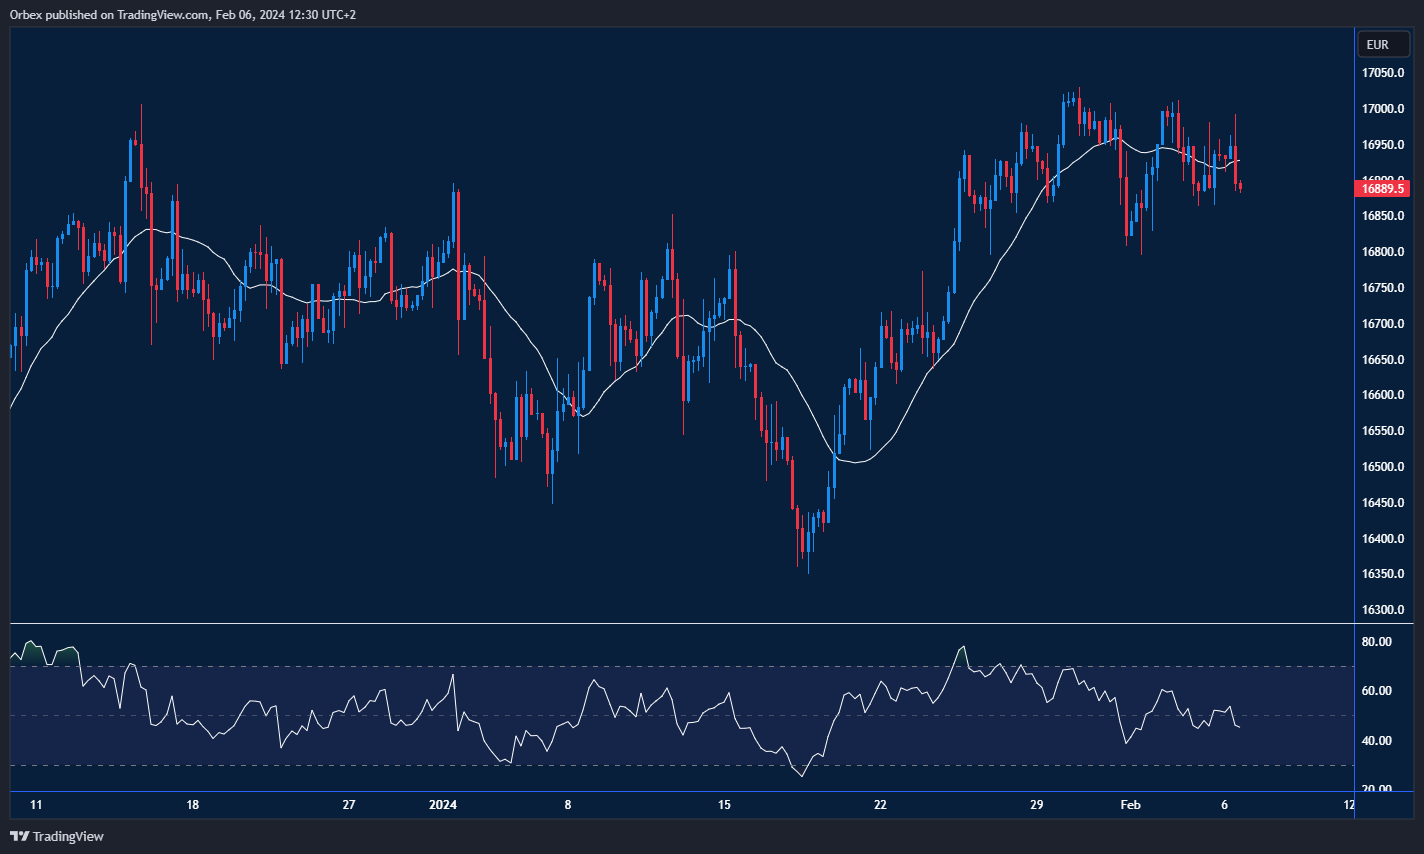Click the 60.00 RSI scale label
This screenshot has height=854, width=1424.
coord(1377,691)
